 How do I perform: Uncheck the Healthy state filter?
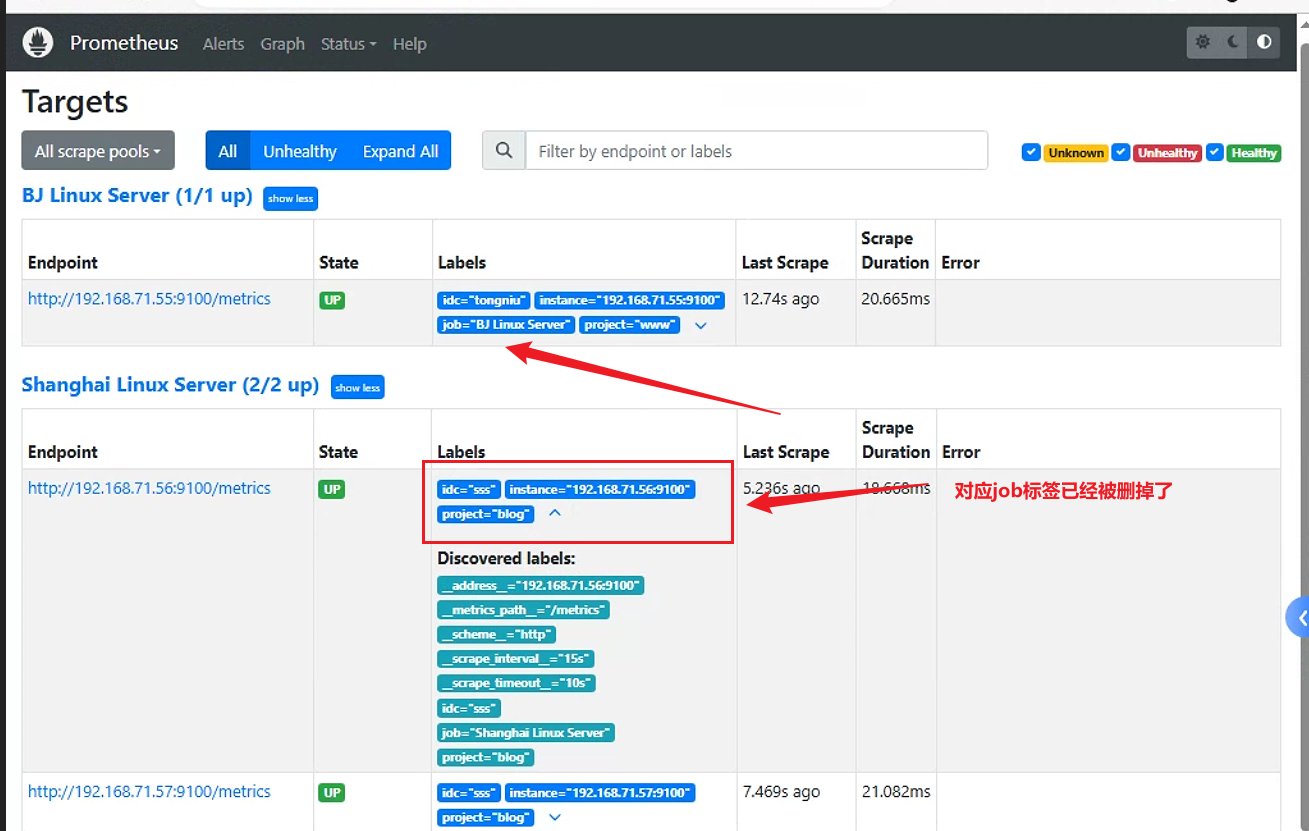pos(1215,153)
